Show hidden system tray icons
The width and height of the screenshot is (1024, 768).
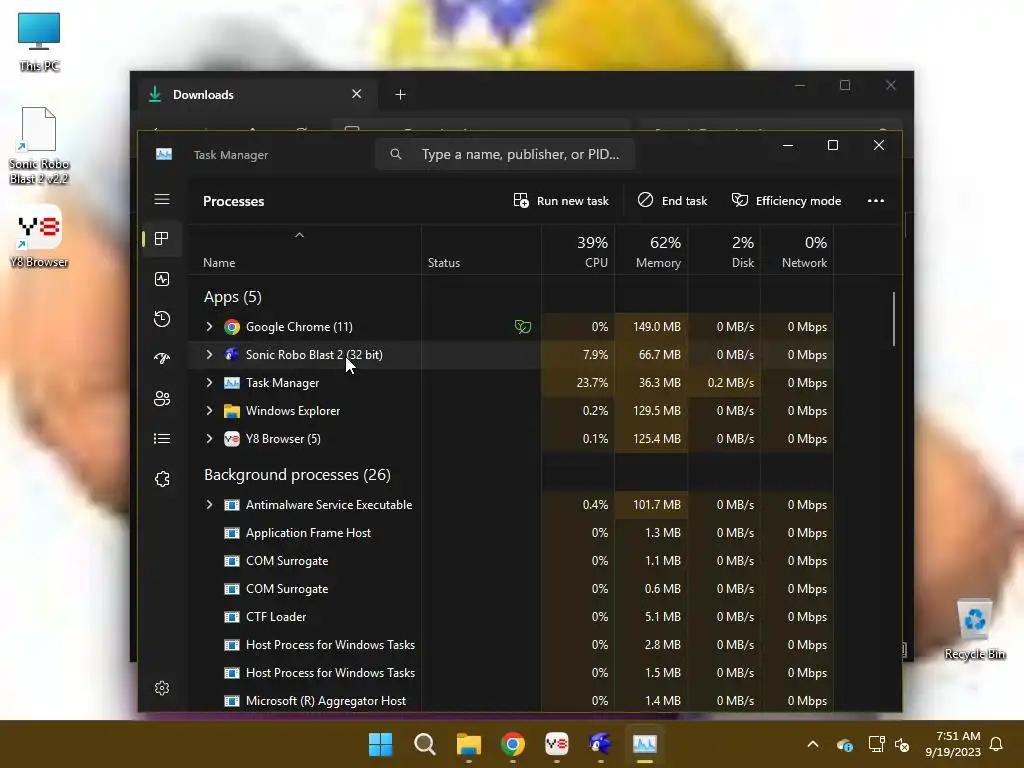(812, 744)
